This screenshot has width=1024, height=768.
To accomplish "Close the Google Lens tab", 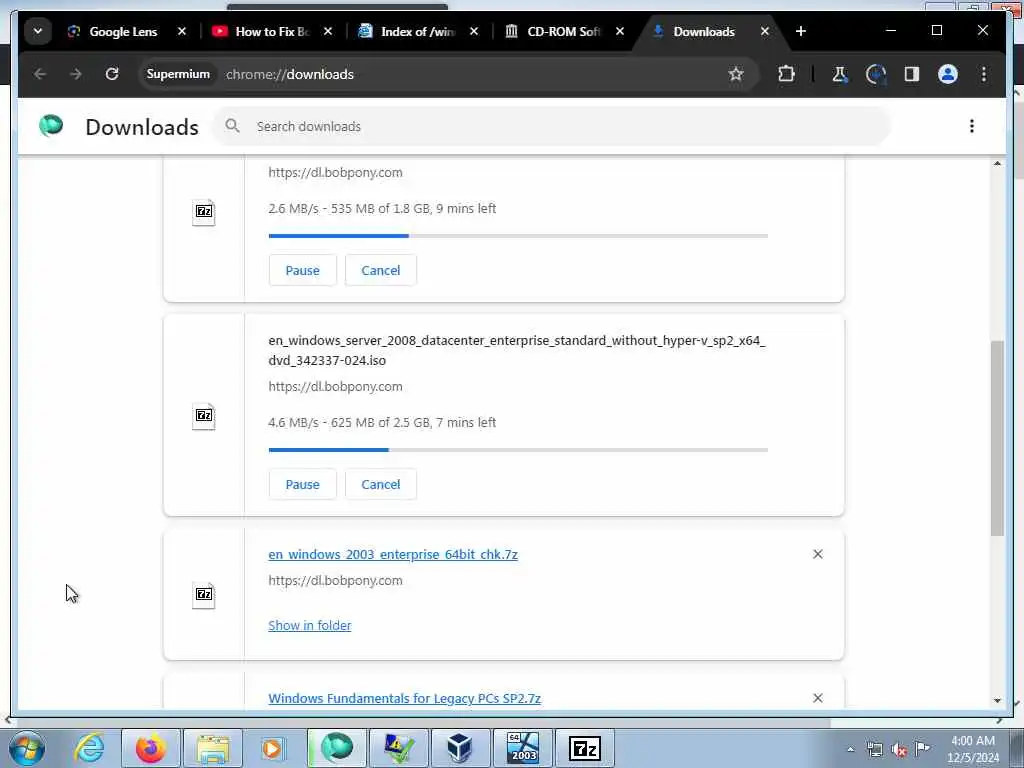I will [x=182, y=31].
